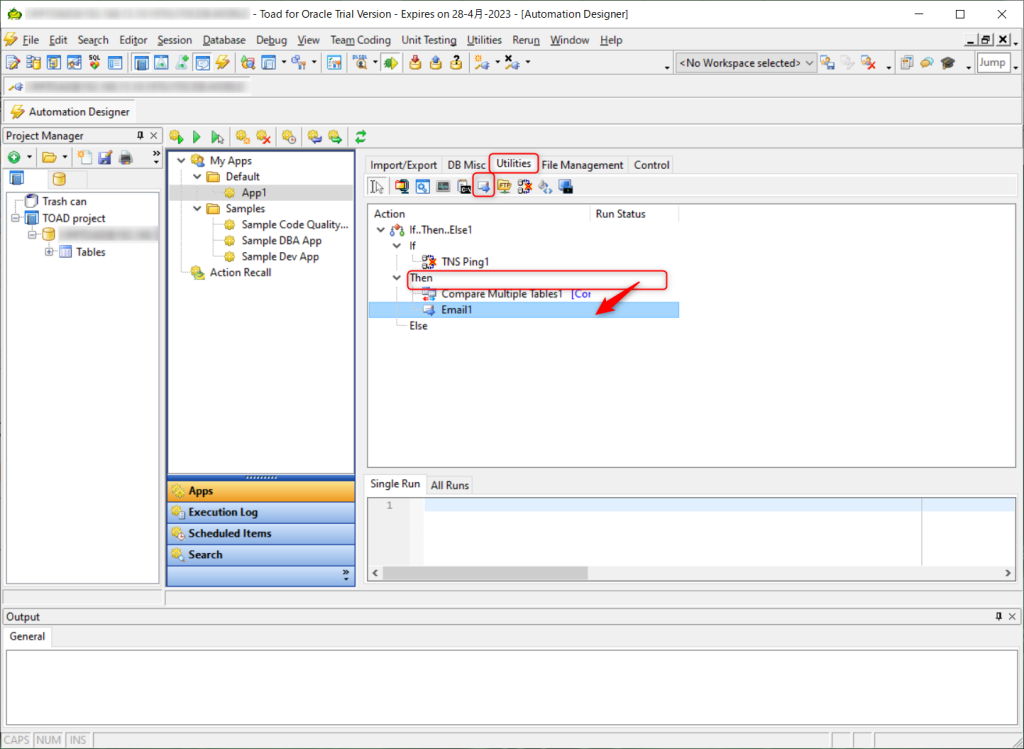Open the SQL Optimizer heart icon
The height and width of the screenshot is (749, 1024).
pyautogui.click(x=95, y=63)
